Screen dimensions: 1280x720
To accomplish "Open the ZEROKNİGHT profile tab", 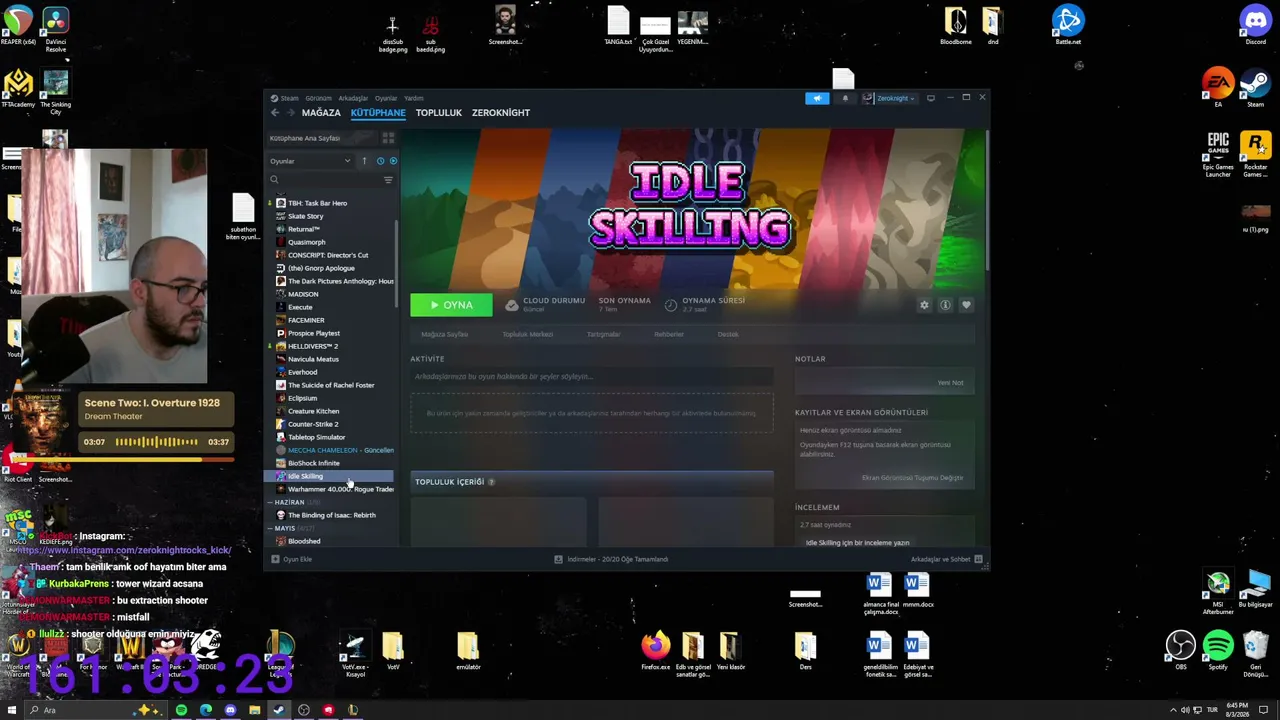I will tap(501, 113).
